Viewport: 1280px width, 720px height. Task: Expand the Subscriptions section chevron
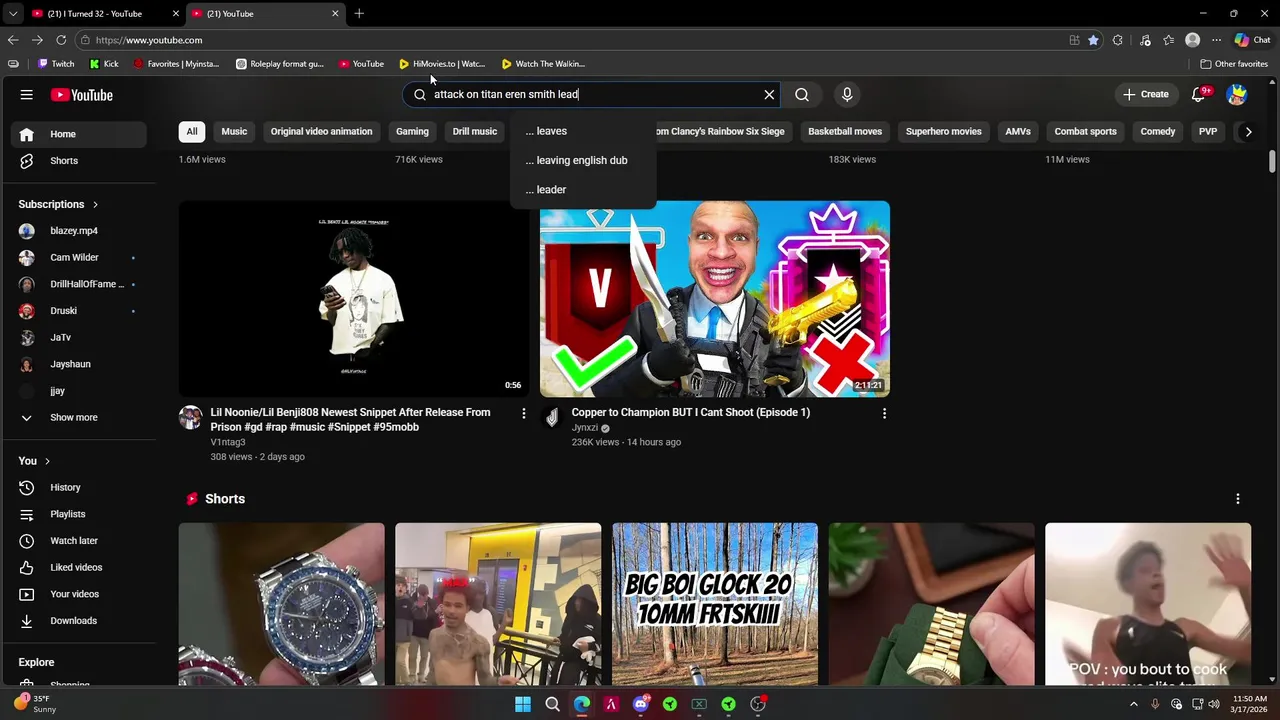pyautogui.click(x=95, y=204)
